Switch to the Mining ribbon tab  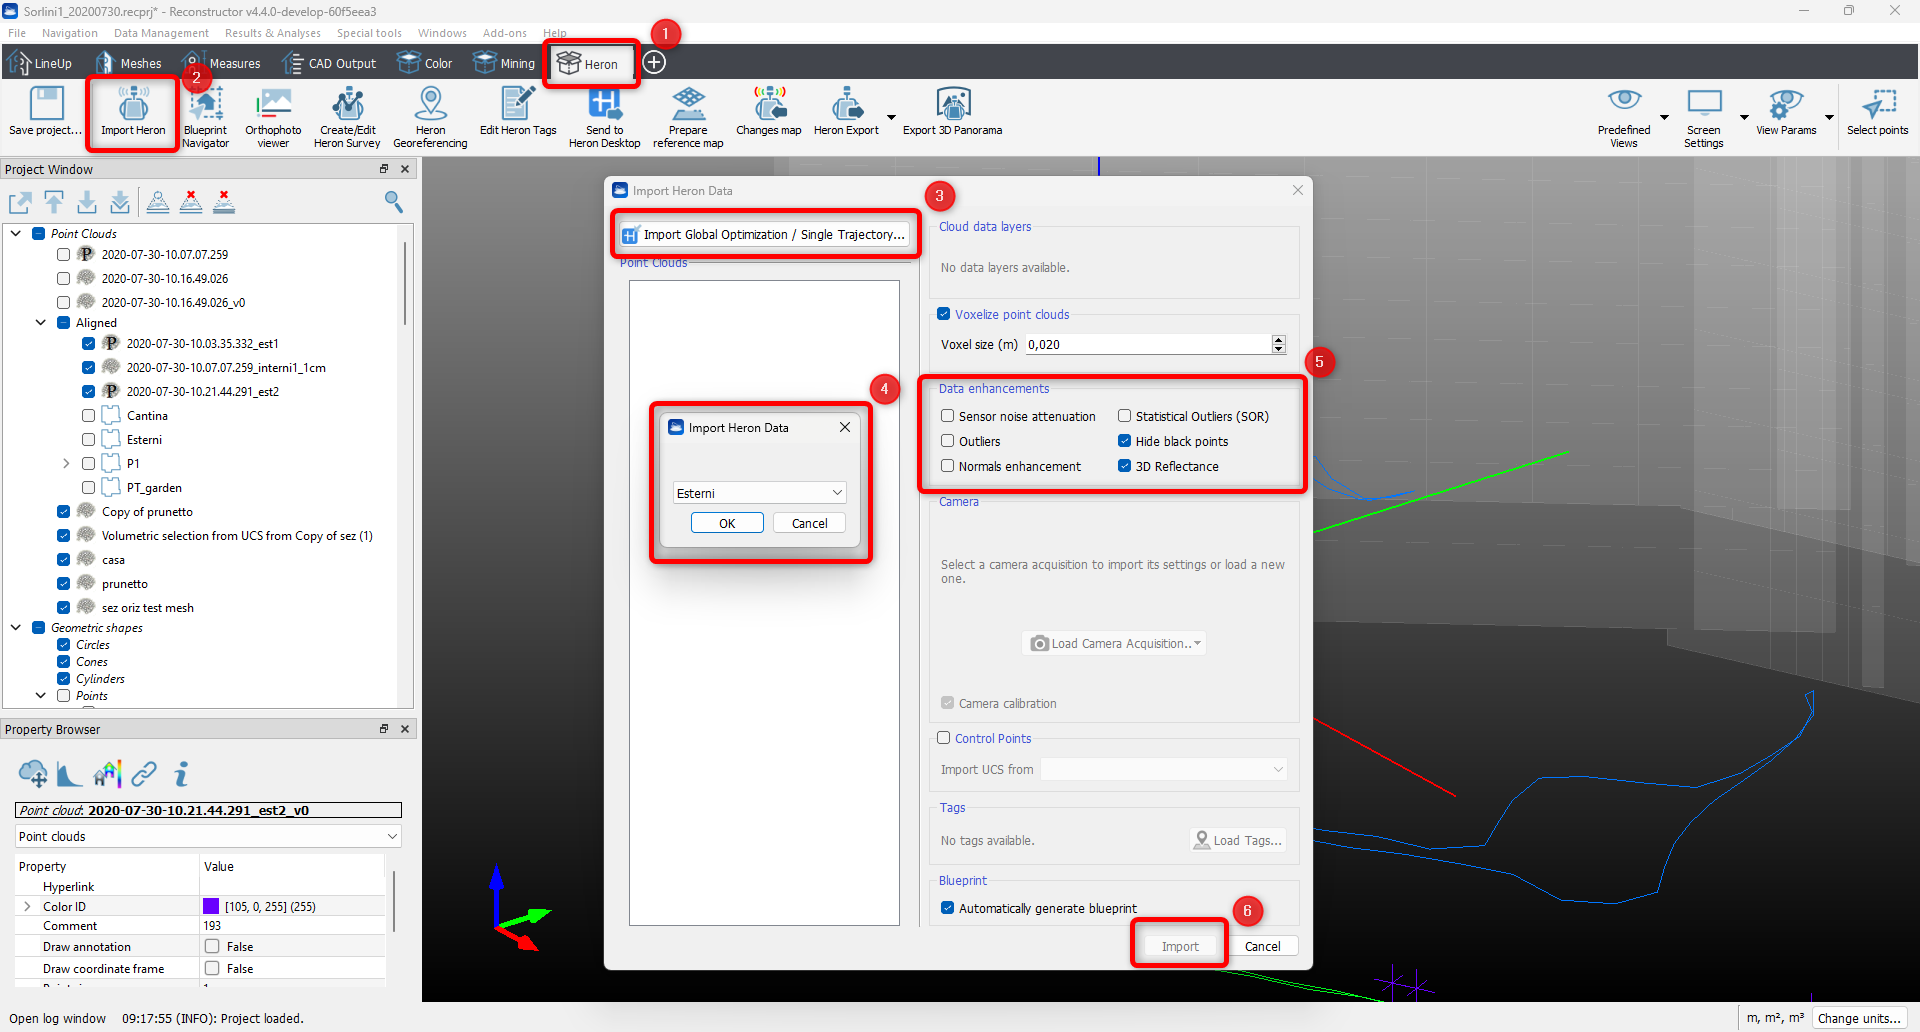pyautogui.click(x=505, y=63)
